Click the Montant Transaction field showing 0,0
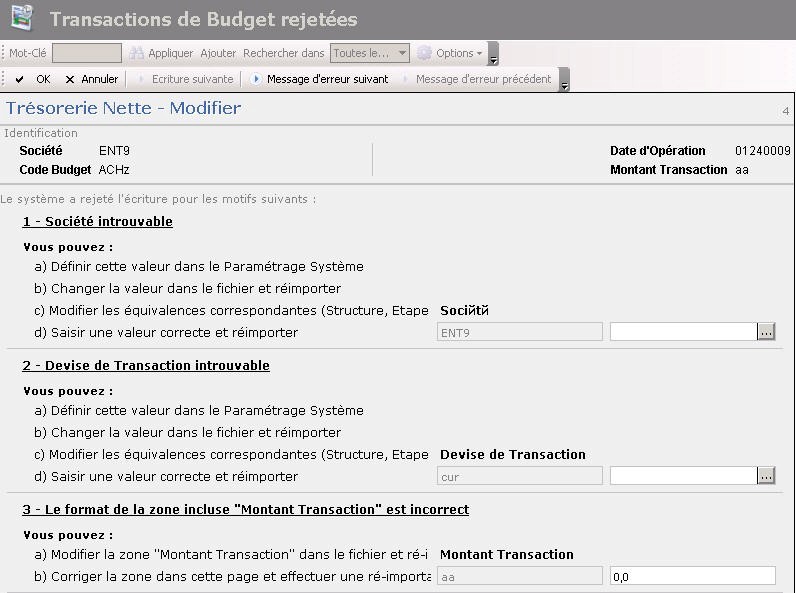This screenshot has height=593, width=796. click(692, 576)
